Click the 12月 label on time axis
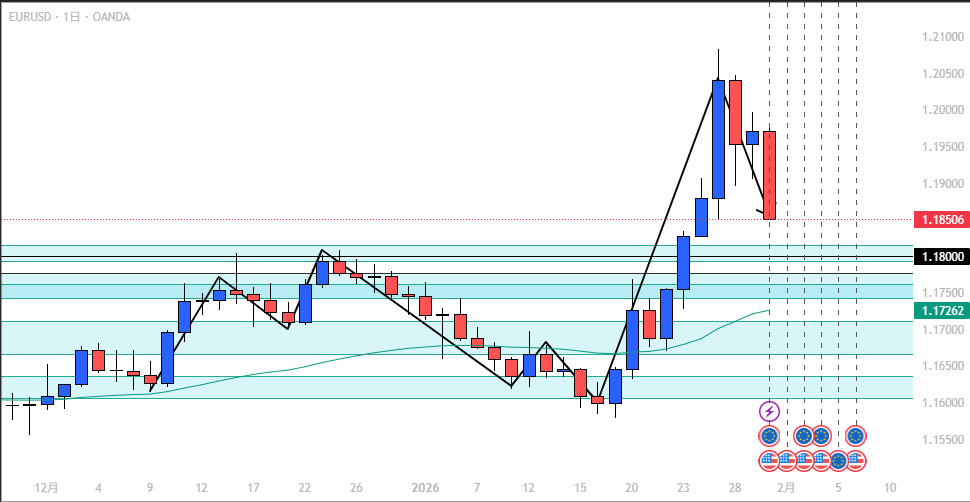The image size is (970, 502). 46,488
